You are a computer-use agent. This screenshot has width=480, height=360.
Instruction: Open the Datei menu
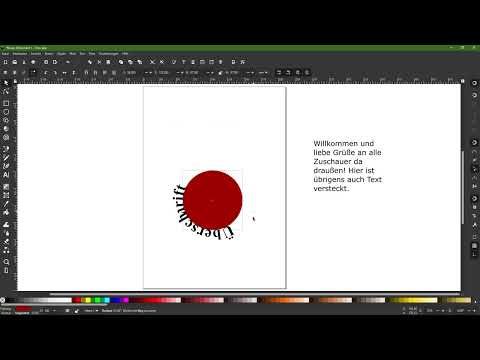pyautogui.click(x=6, y=53)
